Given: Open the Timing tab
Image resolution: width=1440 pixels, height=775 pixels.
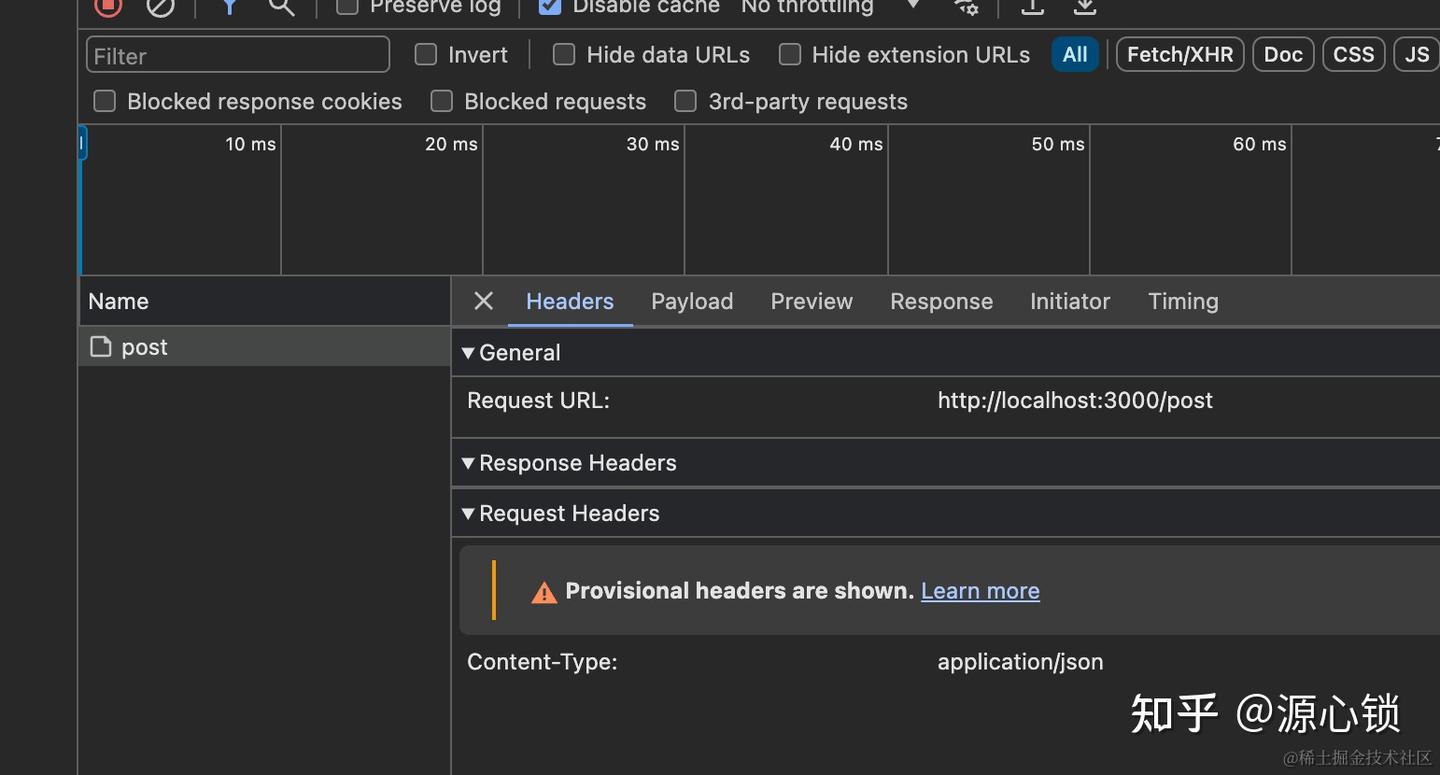Looking at the screenshot, I should point(1183,301).
